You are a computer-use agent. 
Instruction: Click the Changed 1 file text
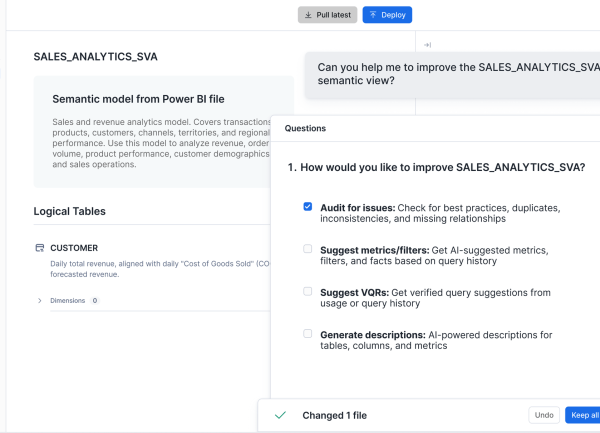[x=334, y=415]
